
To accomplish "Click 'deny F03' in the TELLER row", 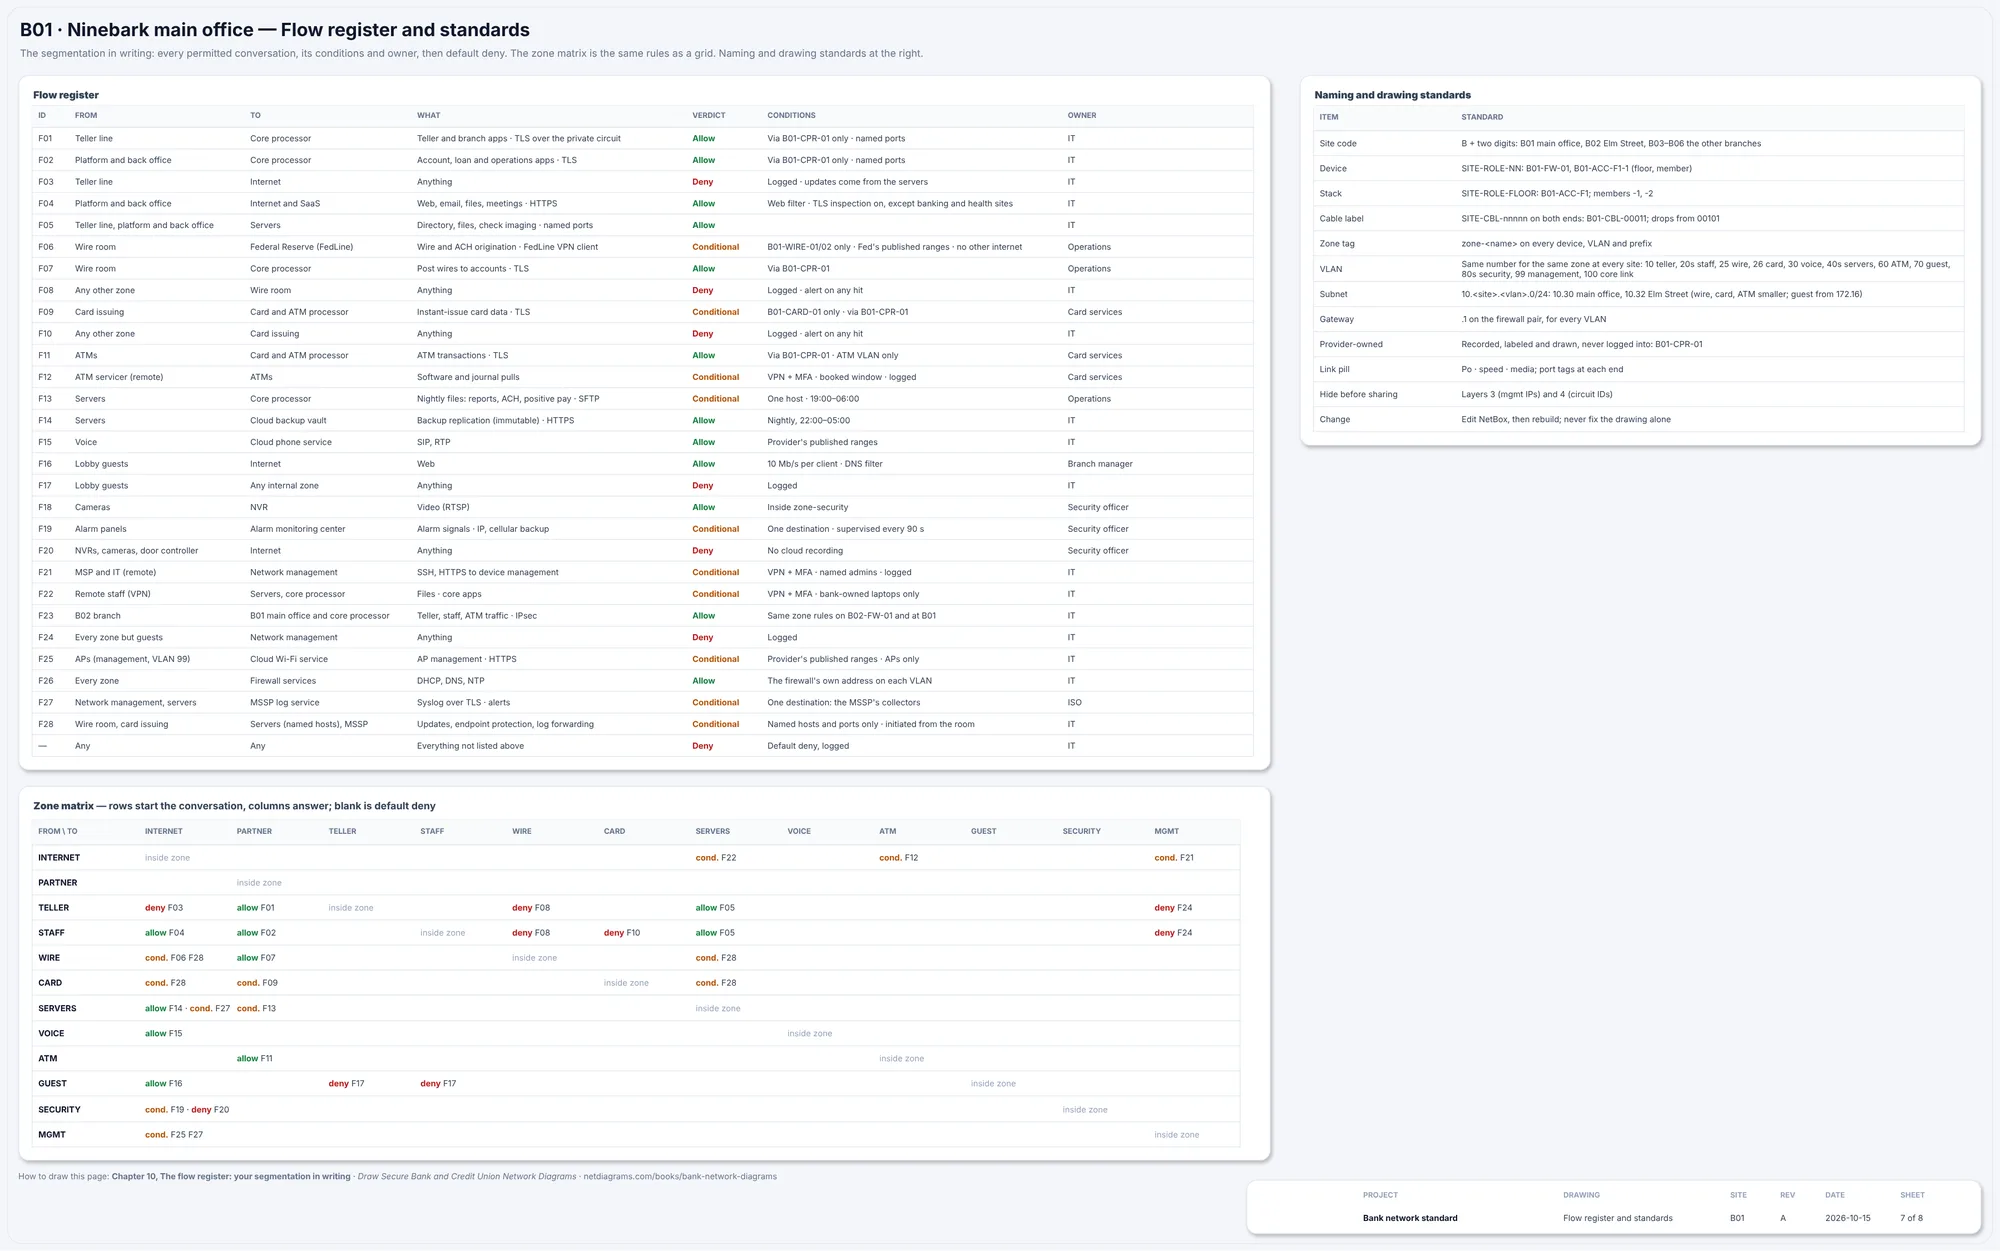I will coord(164,908).
